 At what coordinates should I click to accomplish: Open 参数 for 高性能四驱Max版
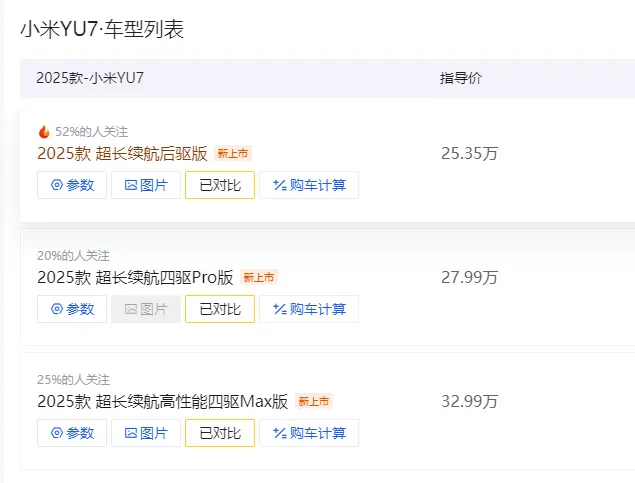point(72,433)
